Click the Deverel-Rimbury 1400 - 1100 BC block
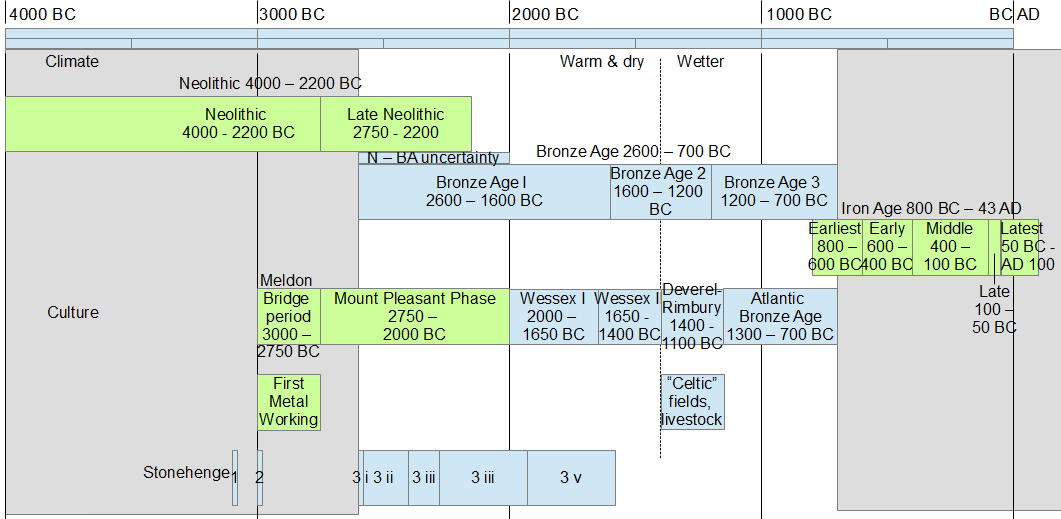The width and height of the screenshot is (1061, 519). click(692, 317)
